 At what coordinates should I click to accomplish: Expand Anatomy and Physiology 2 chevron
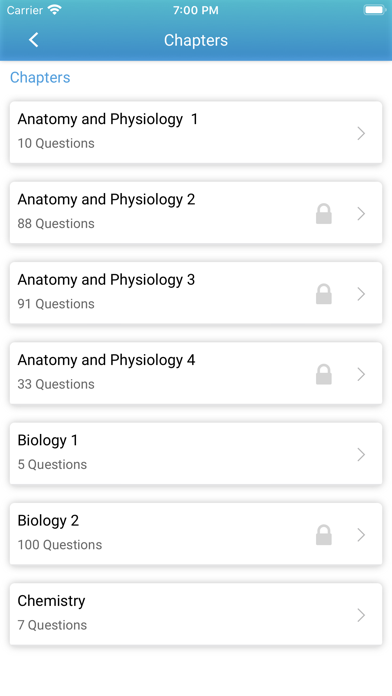click(x=361, y=214)
